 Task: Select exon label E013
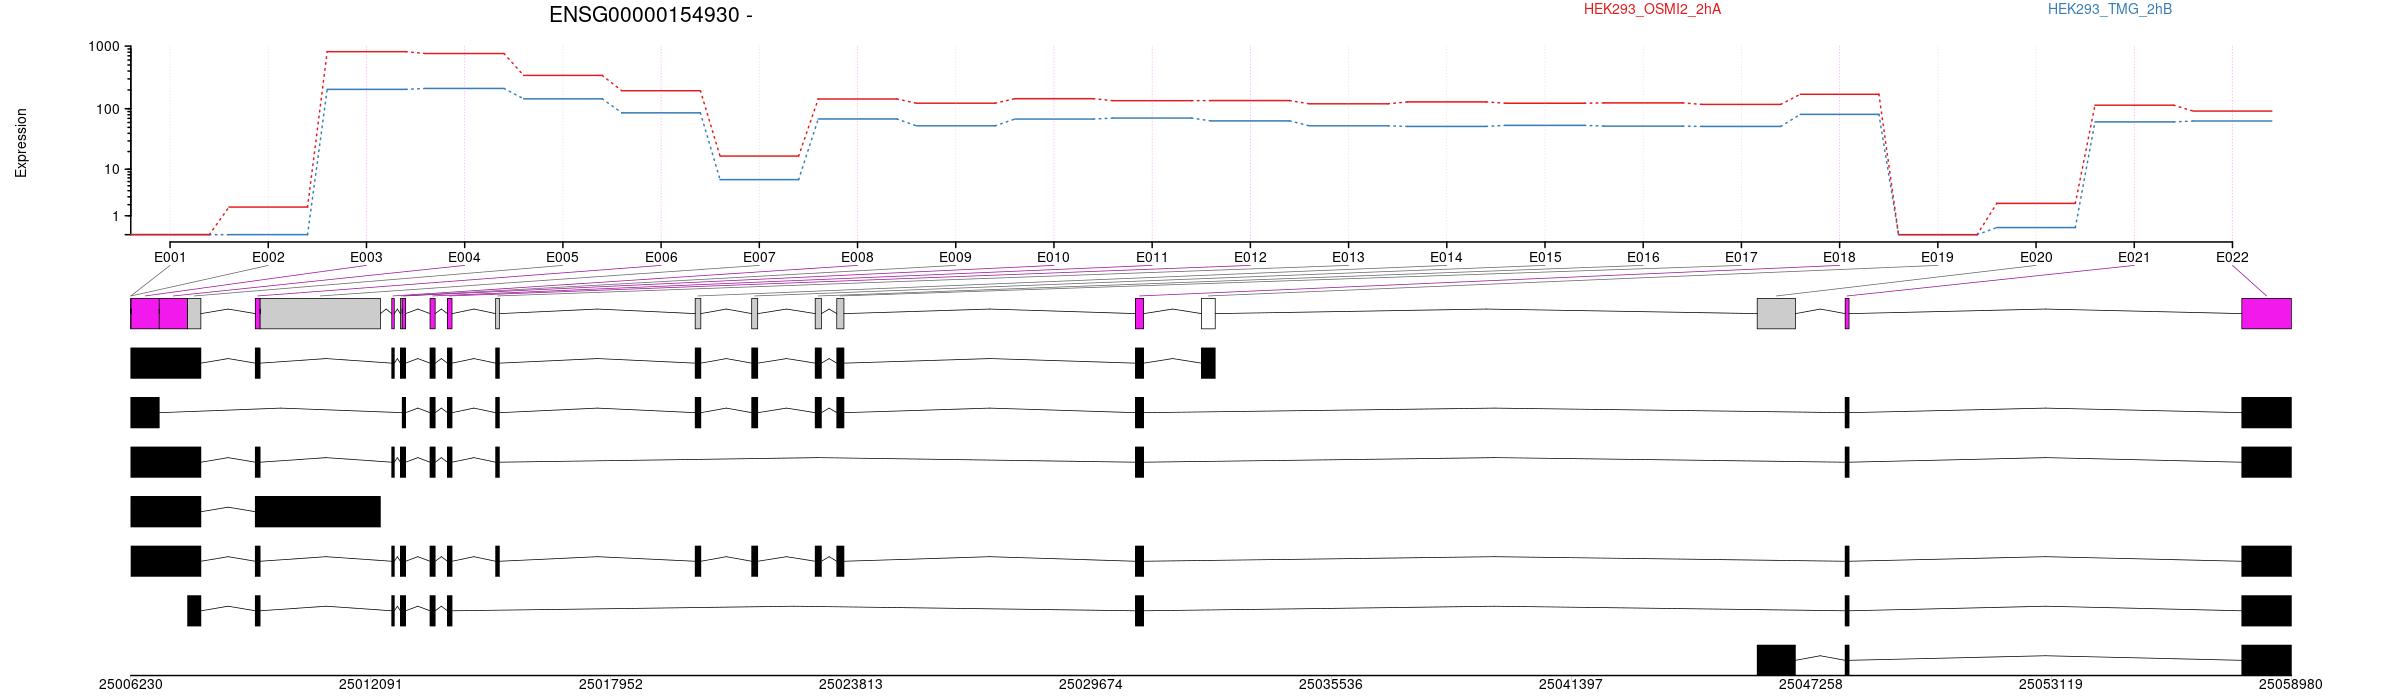(x=1348, y=257)
